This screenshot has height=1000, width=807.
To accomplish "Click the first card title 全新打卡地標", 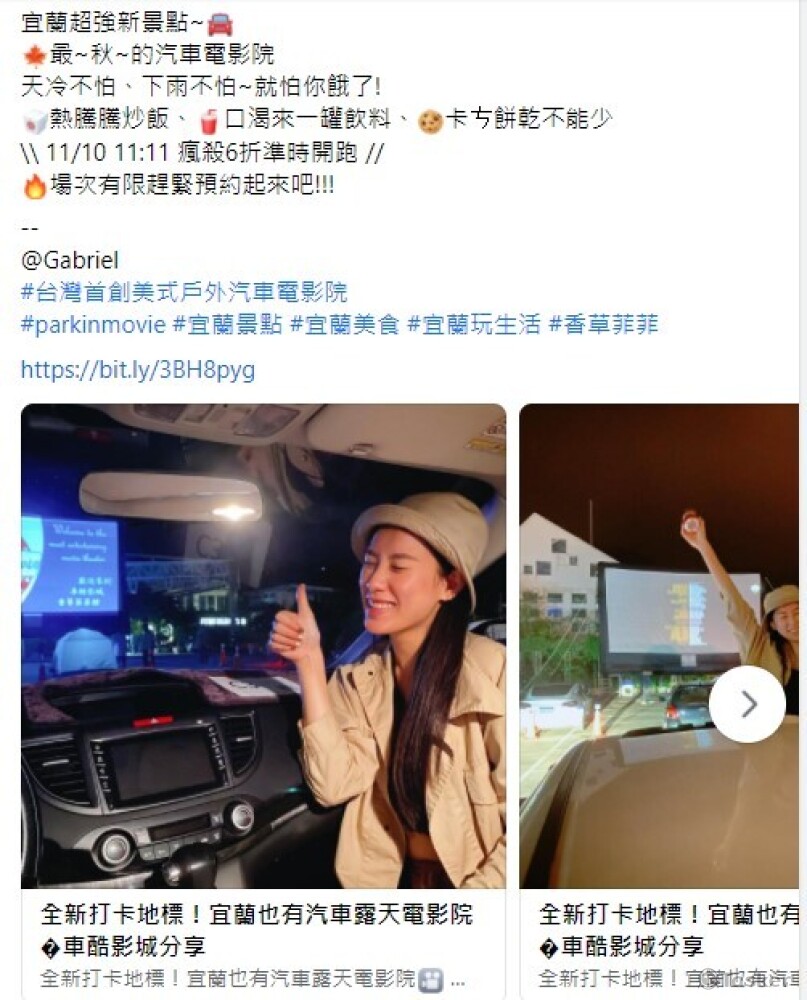I will (x=257, y=914).
